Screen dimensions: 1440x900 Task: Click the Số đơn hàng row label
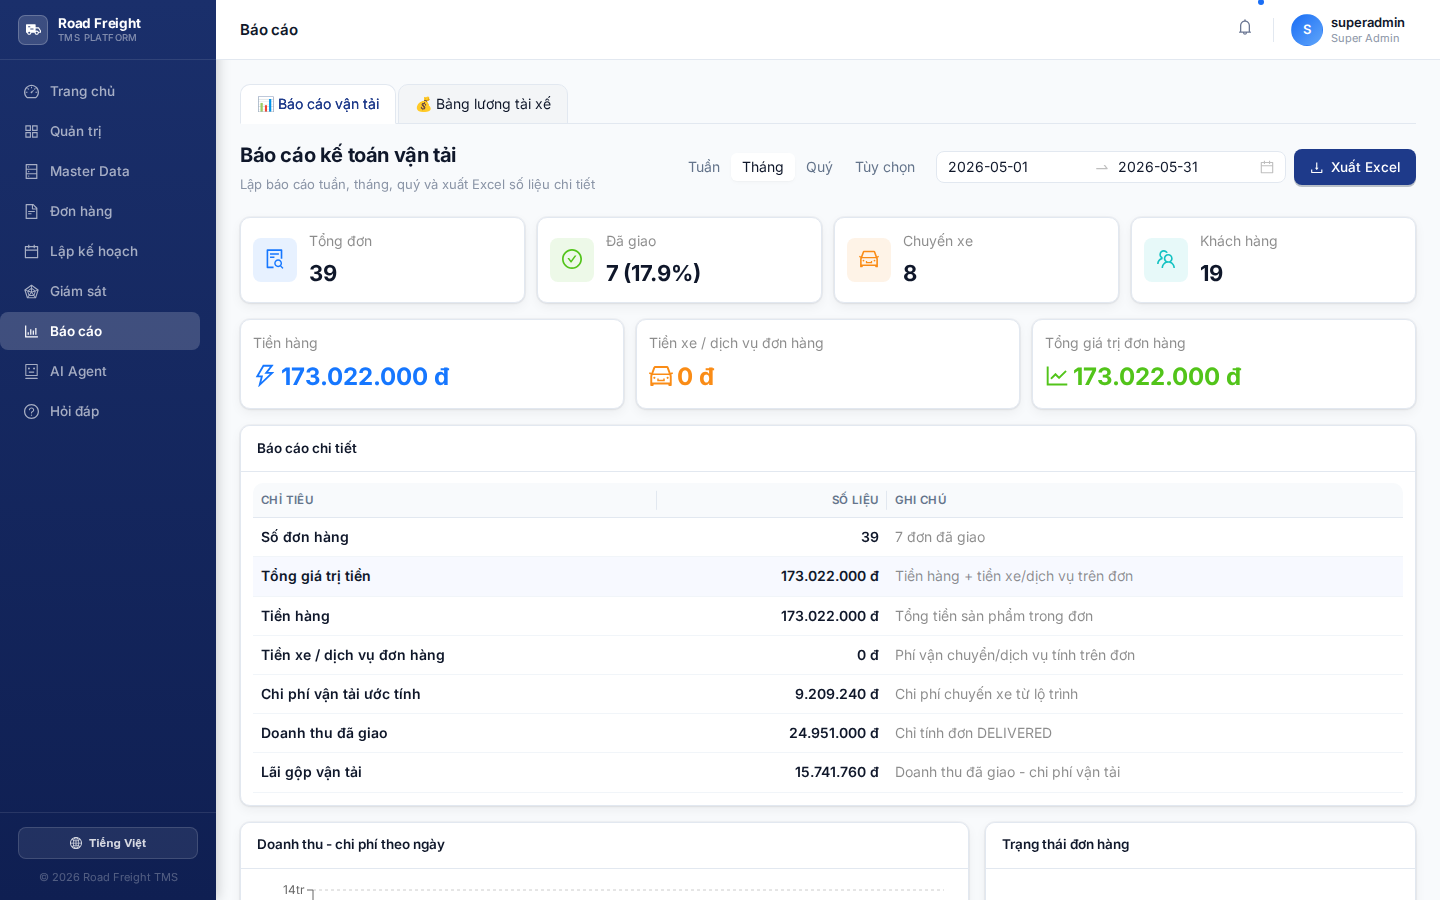click(x=305, y=537)
